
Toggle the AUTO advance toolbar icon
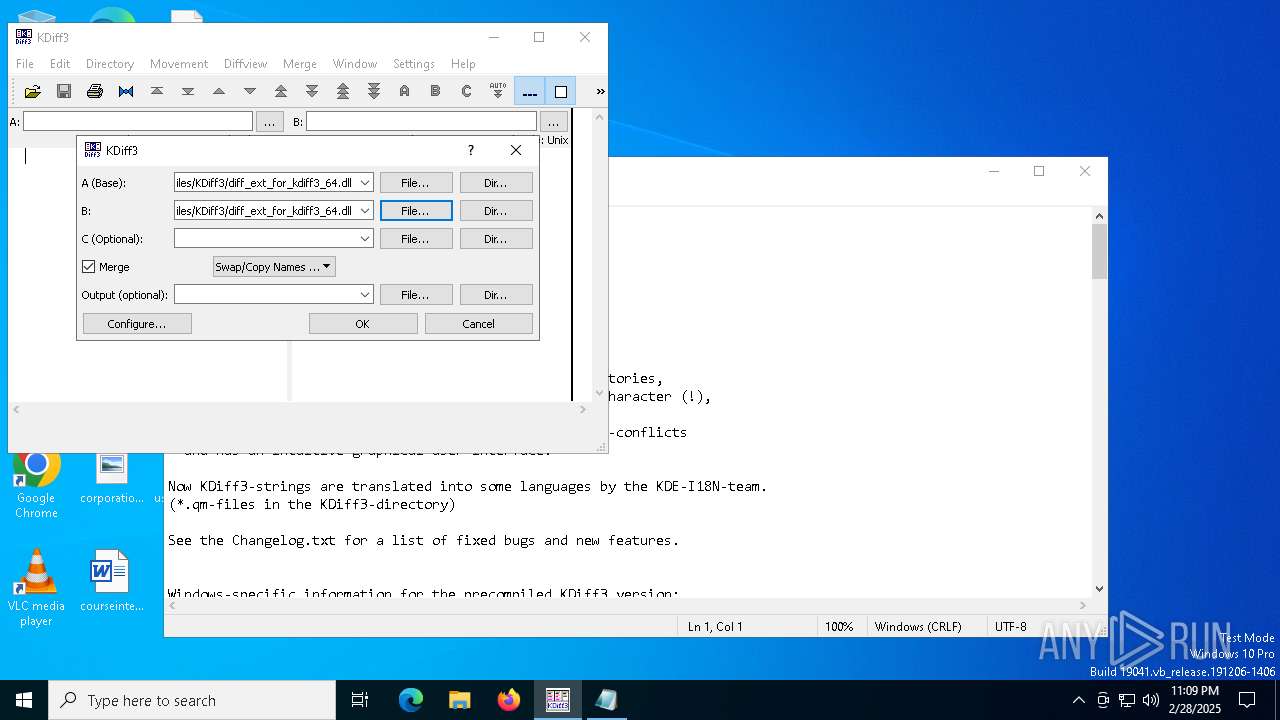tap(498, 91)
